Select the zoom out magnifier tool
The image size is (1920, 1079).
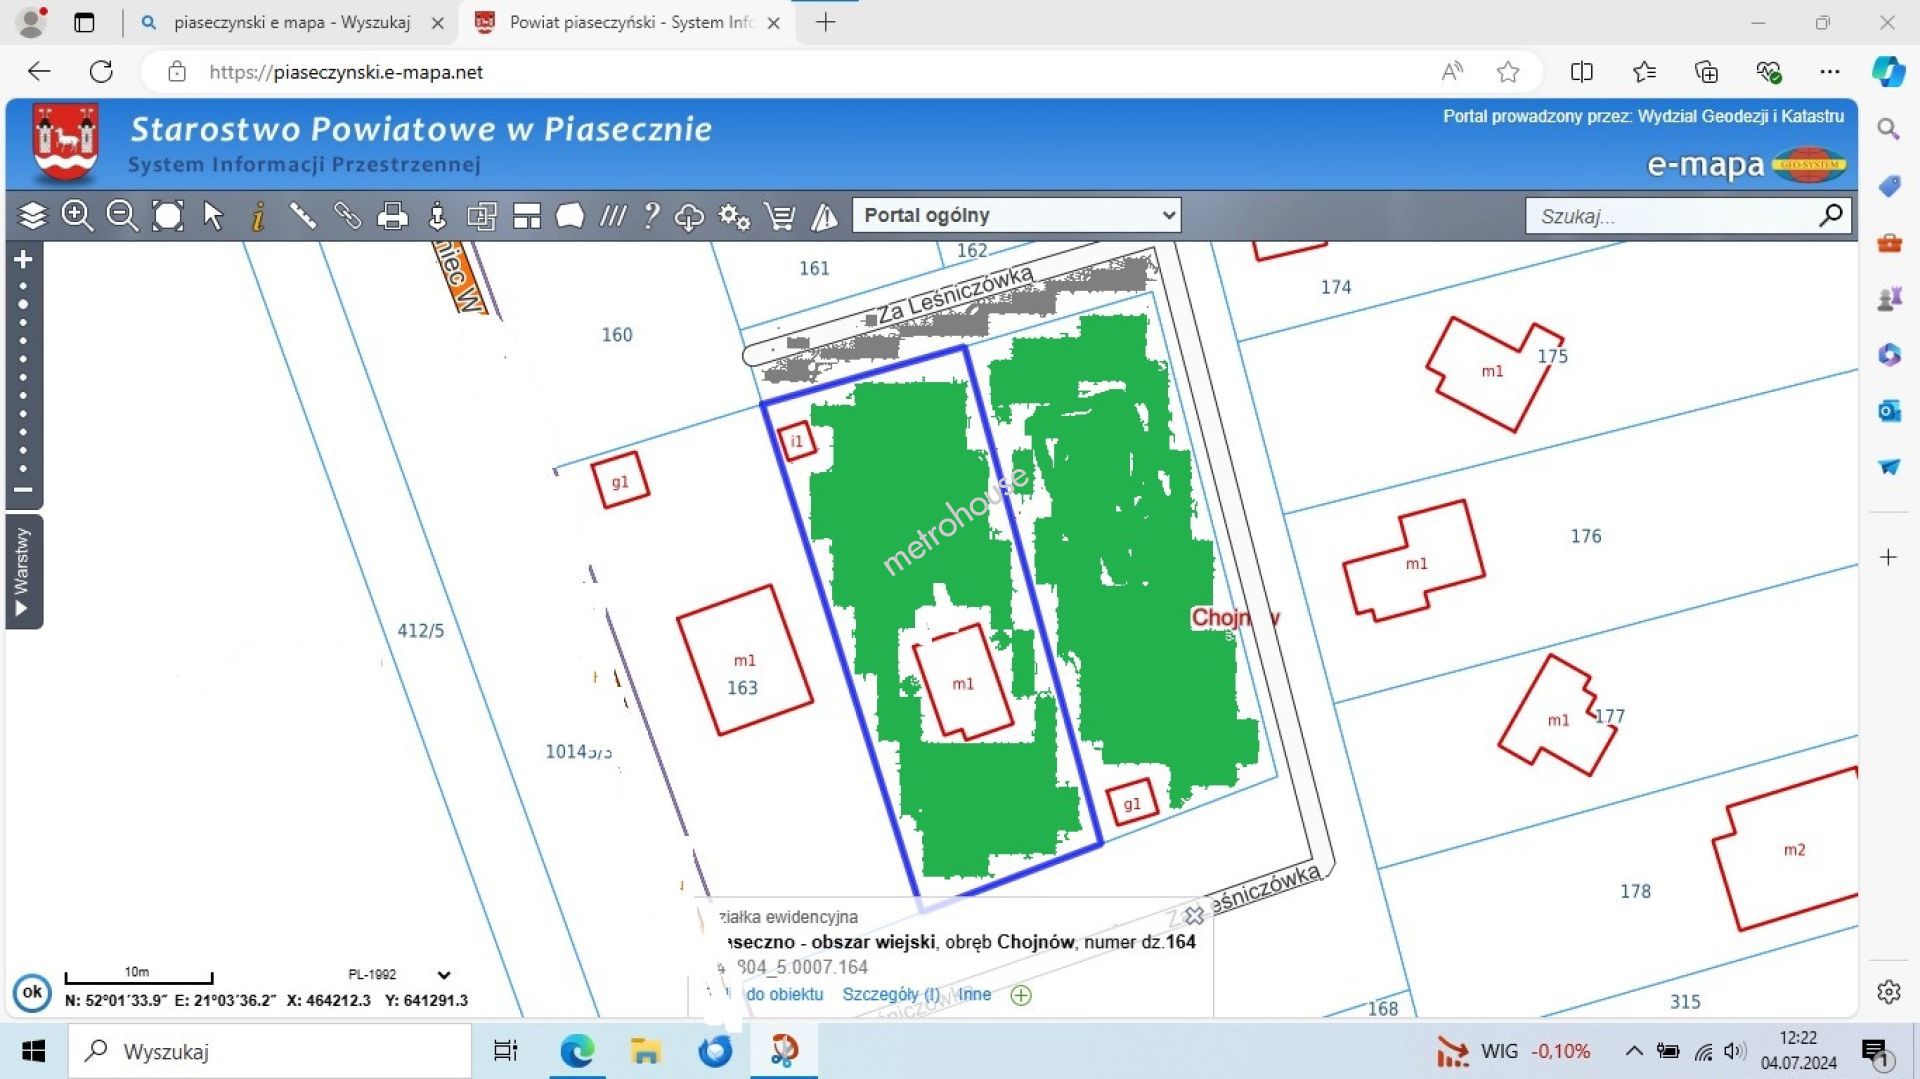pos(122,215)
